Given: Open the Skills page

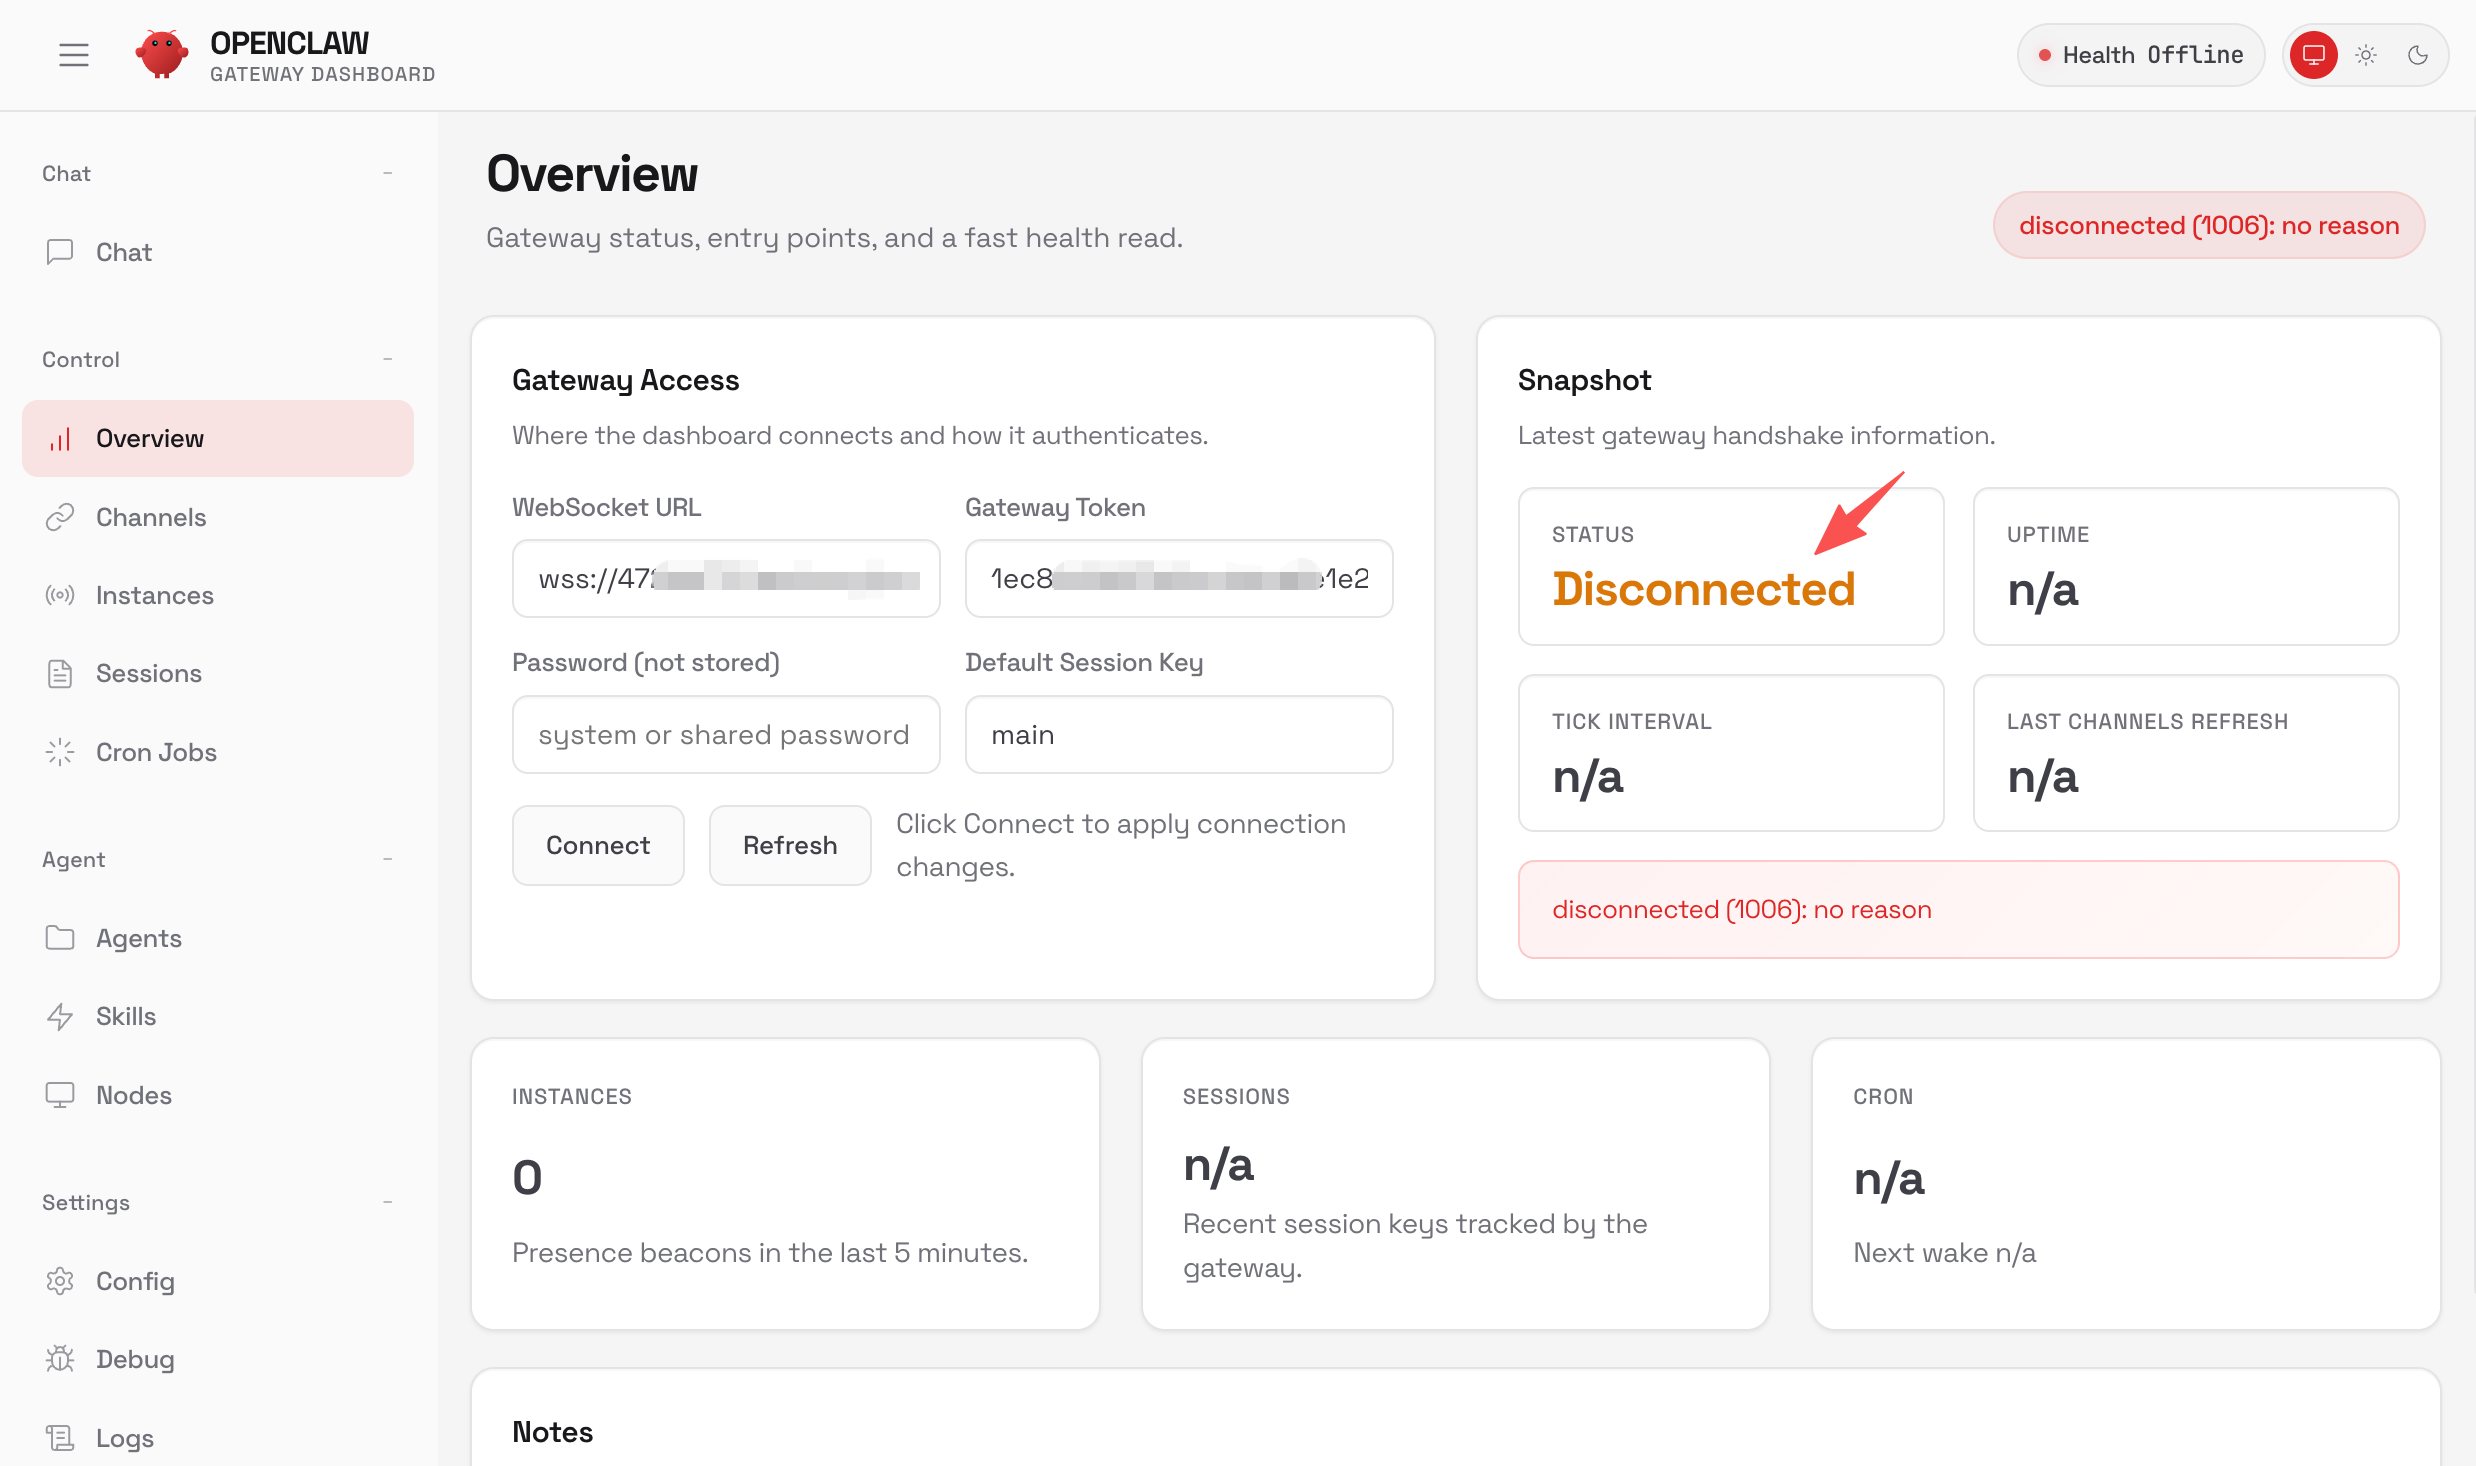Looking at the screenshot, I should (x=126, y=1016).
